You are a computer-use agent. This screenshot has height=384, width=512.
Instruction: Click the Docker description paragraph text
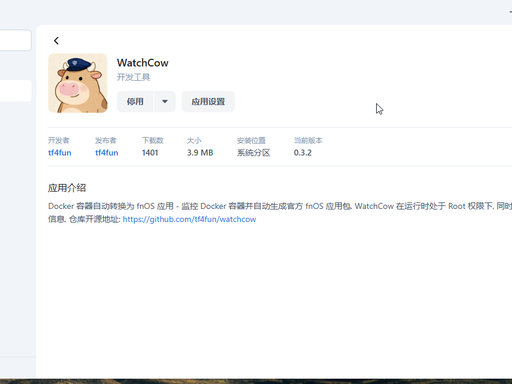tap(280, 213)
